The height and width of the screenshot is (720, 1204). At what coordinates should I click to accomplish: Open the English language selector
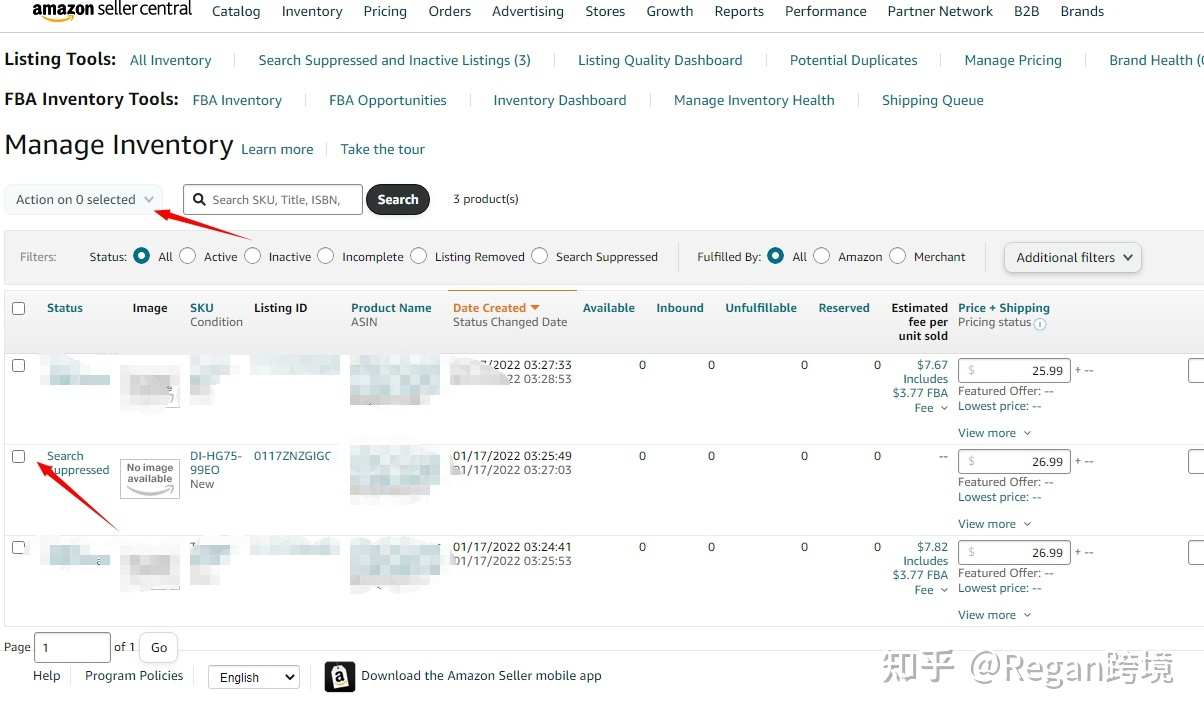point(253,677)
